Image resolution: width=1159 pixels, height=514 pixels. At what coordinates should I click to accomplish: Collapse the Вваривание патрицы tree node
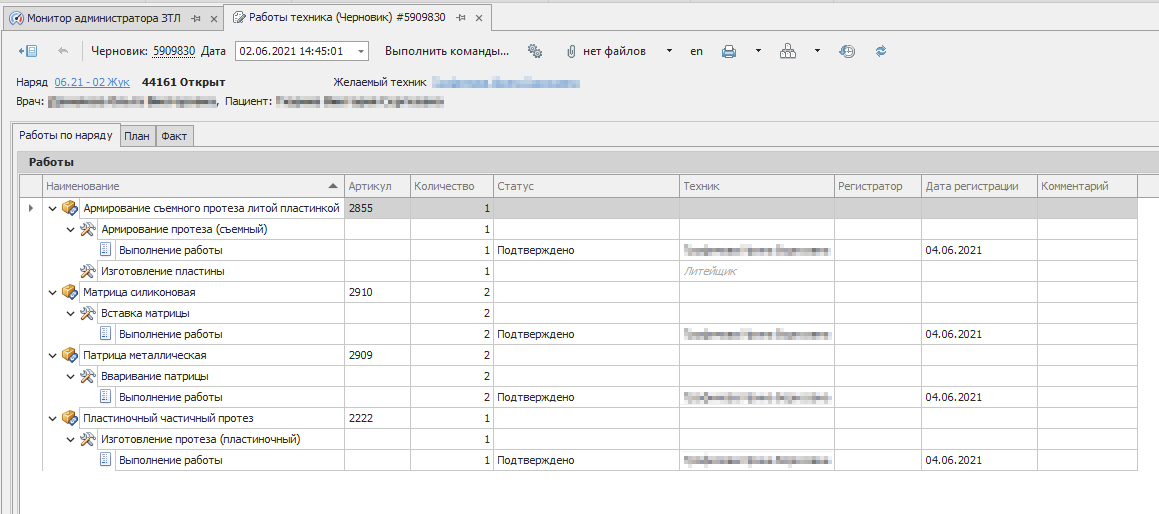pos(70,377)
